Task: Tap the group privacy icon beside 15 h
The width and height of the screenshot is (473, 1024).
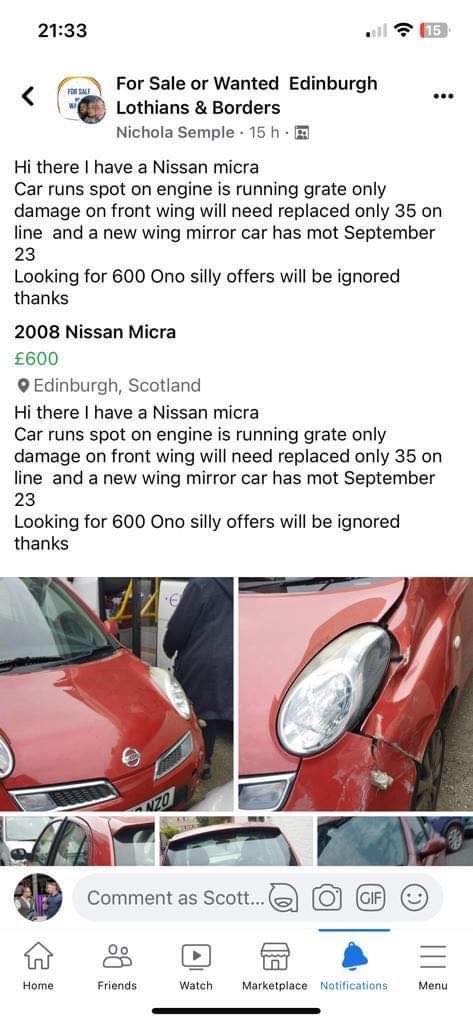Action: point(301,133)
